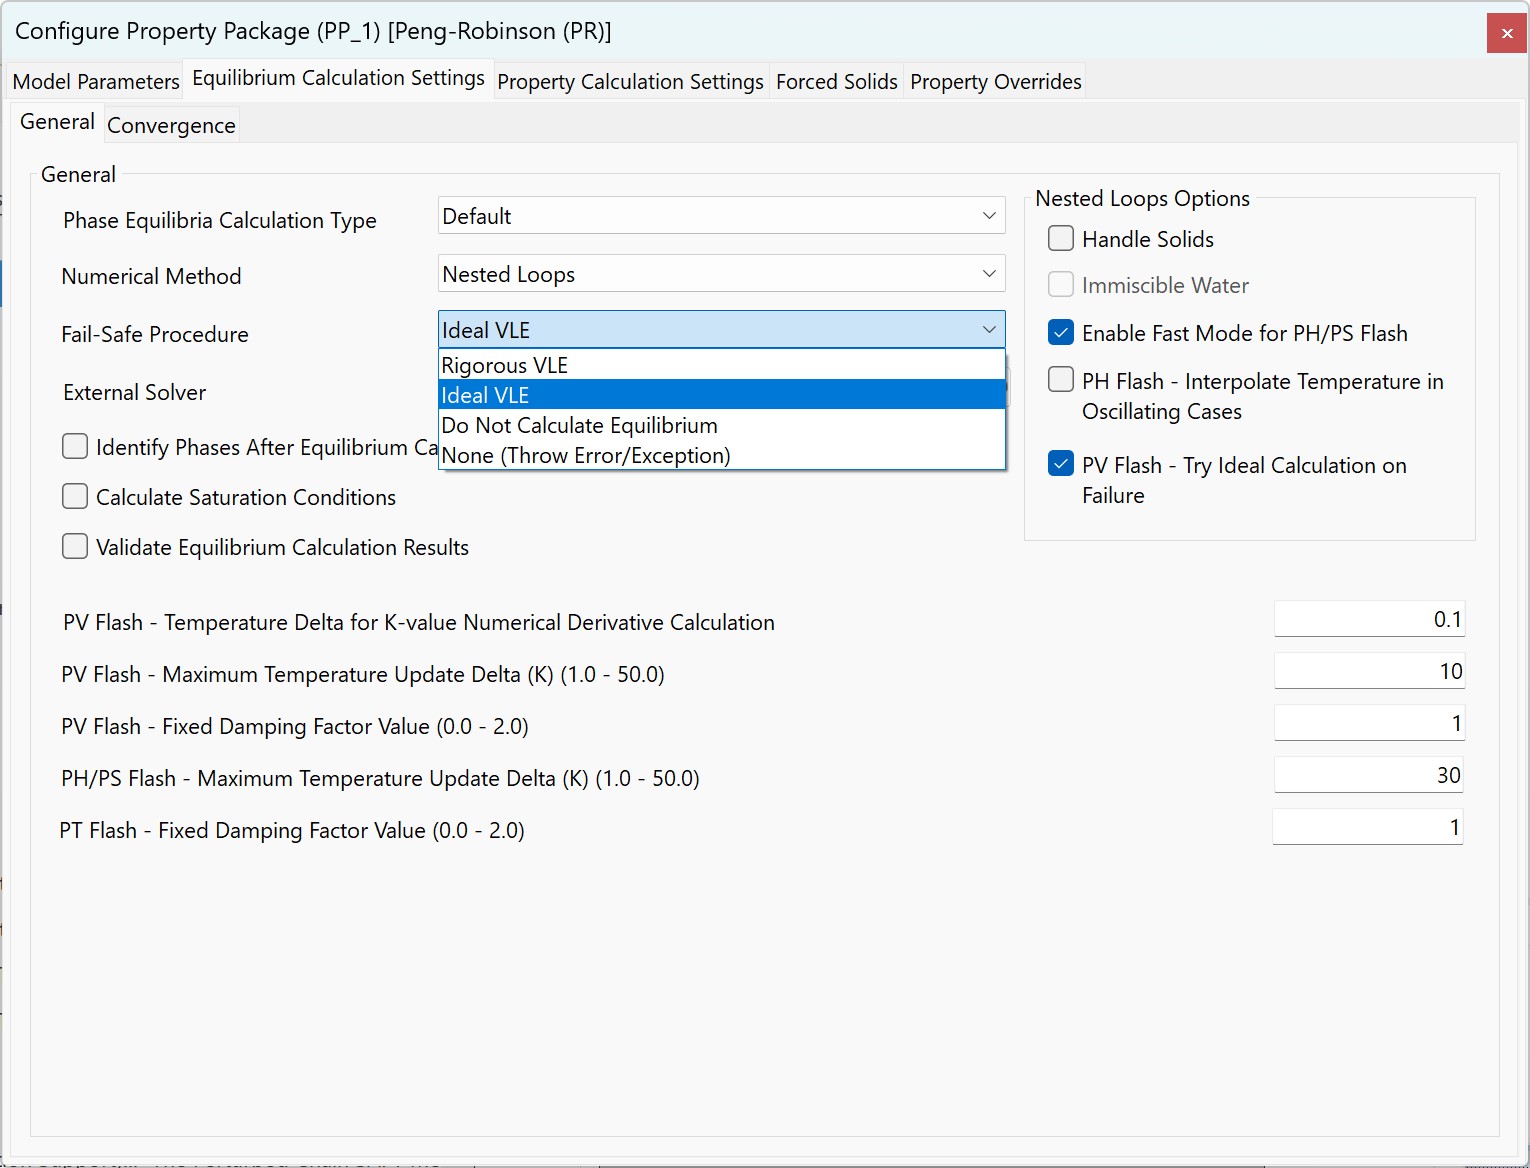This screenshot has height=1168, width=1530.
Task: Check PH Flash - Interpolate Temperature in Oscillating Cases
Action: 1061,379
